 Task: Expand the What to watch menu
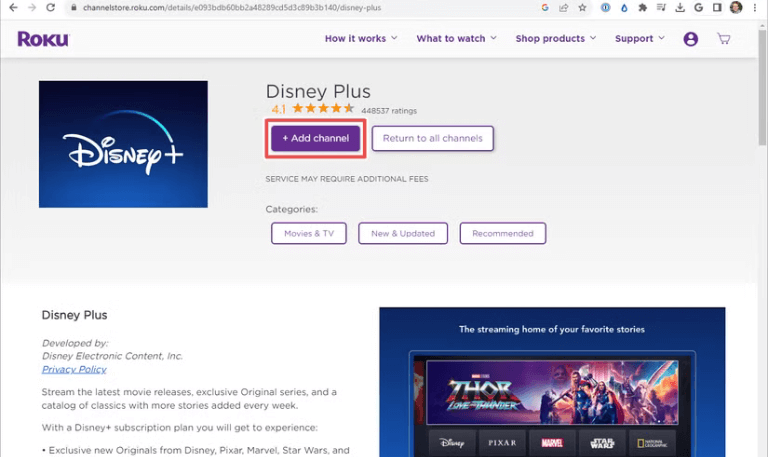tap(456, 38)
